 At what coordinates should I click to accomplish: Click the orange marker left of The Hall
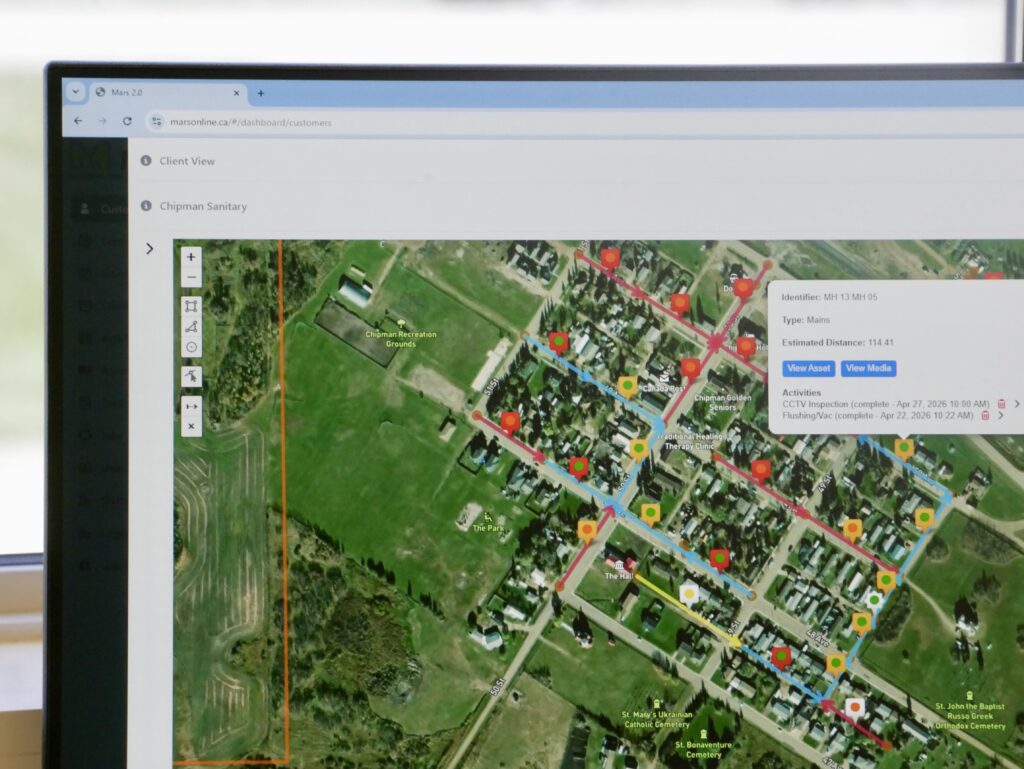pyautogui.click(x=587, y=531)
